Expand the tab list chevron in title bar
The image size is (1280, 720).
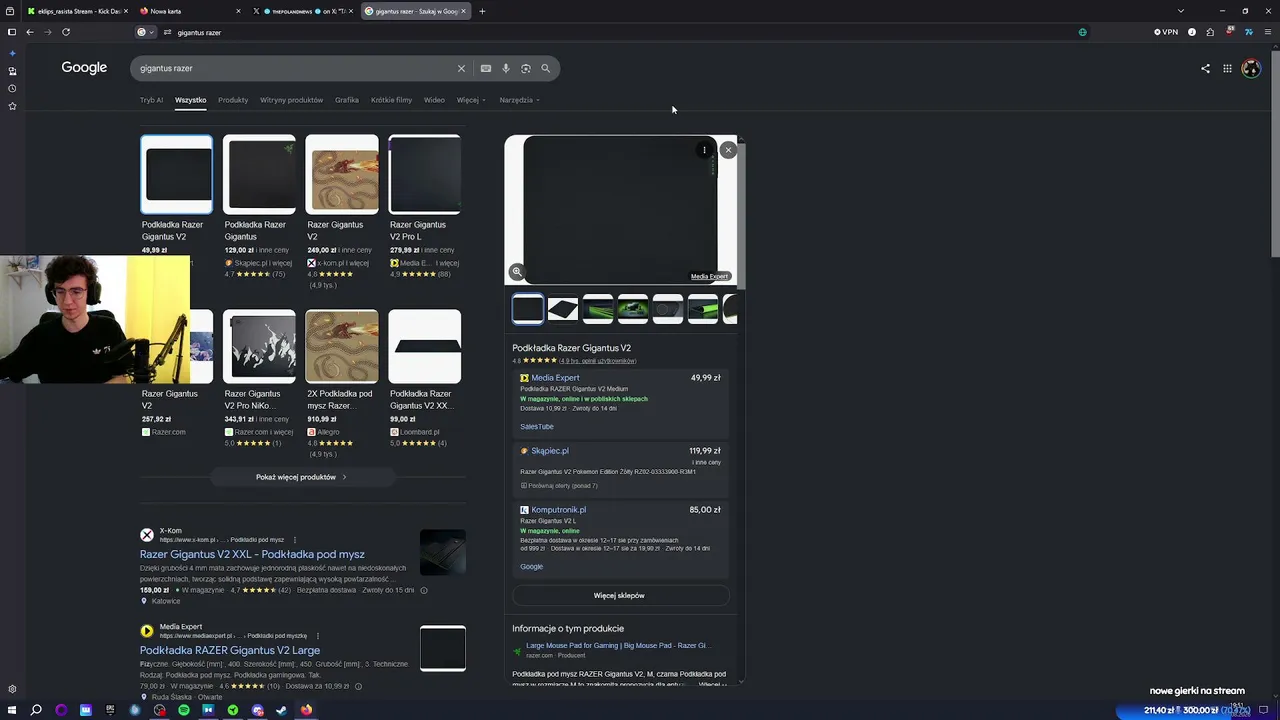point(1181,11)
